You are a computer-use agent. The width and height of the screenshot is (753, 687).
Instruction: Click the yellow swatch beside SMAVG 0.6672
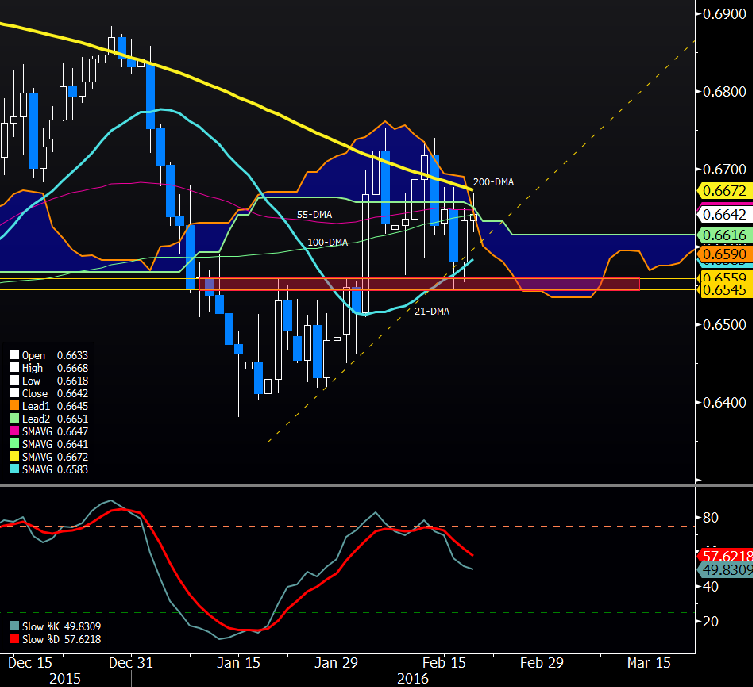click(x=14, y=457)
